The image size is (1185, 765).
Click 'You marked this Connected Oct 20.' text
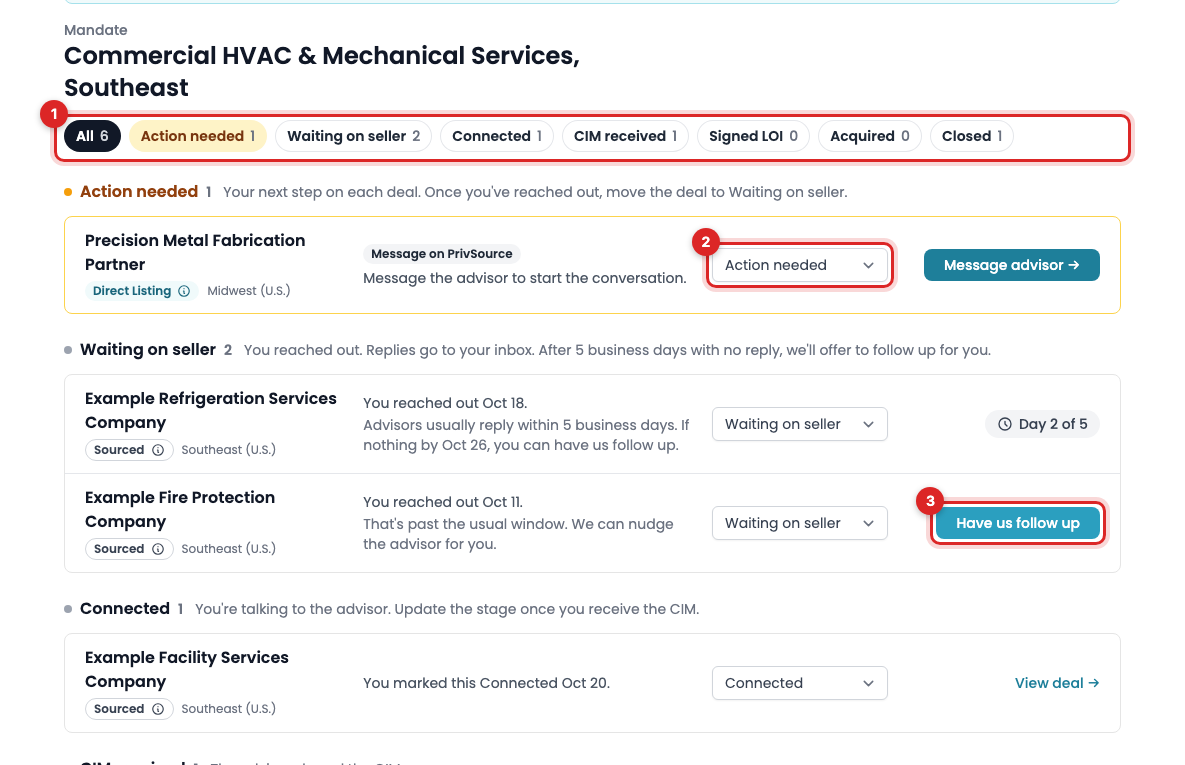tap(487, 683)
